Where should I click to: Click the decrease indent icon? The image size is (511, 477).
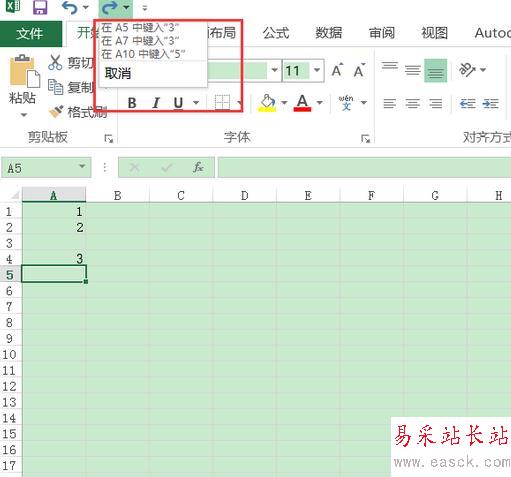coord(468,104)
